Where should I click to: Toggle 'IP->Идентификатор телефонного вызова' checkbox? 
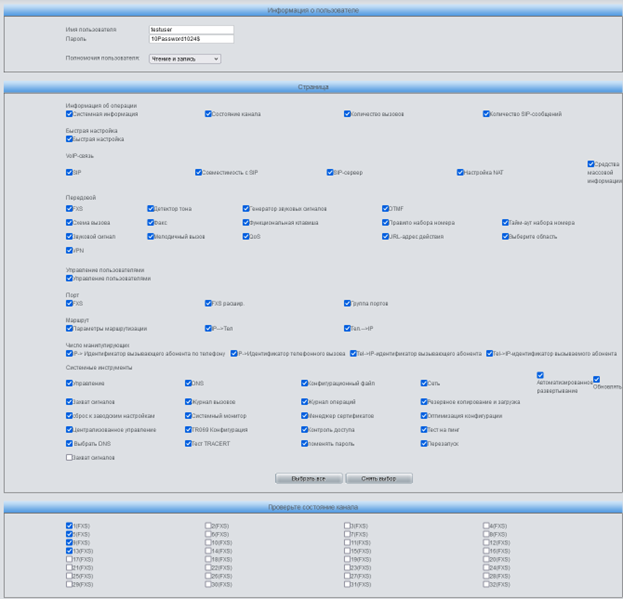point(234,354)
